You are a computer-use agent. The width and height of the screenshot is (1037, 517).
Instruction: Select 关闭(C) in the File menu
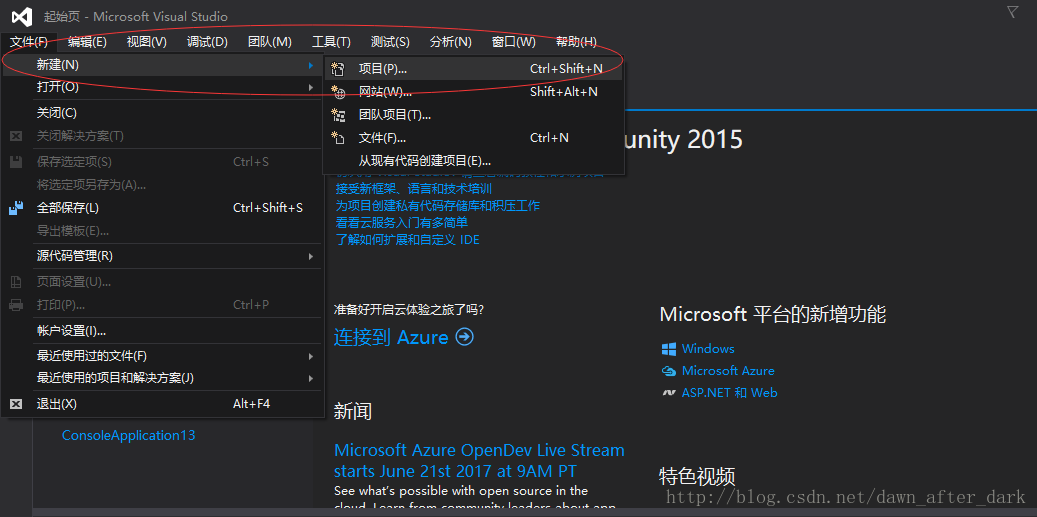(162, 113)
